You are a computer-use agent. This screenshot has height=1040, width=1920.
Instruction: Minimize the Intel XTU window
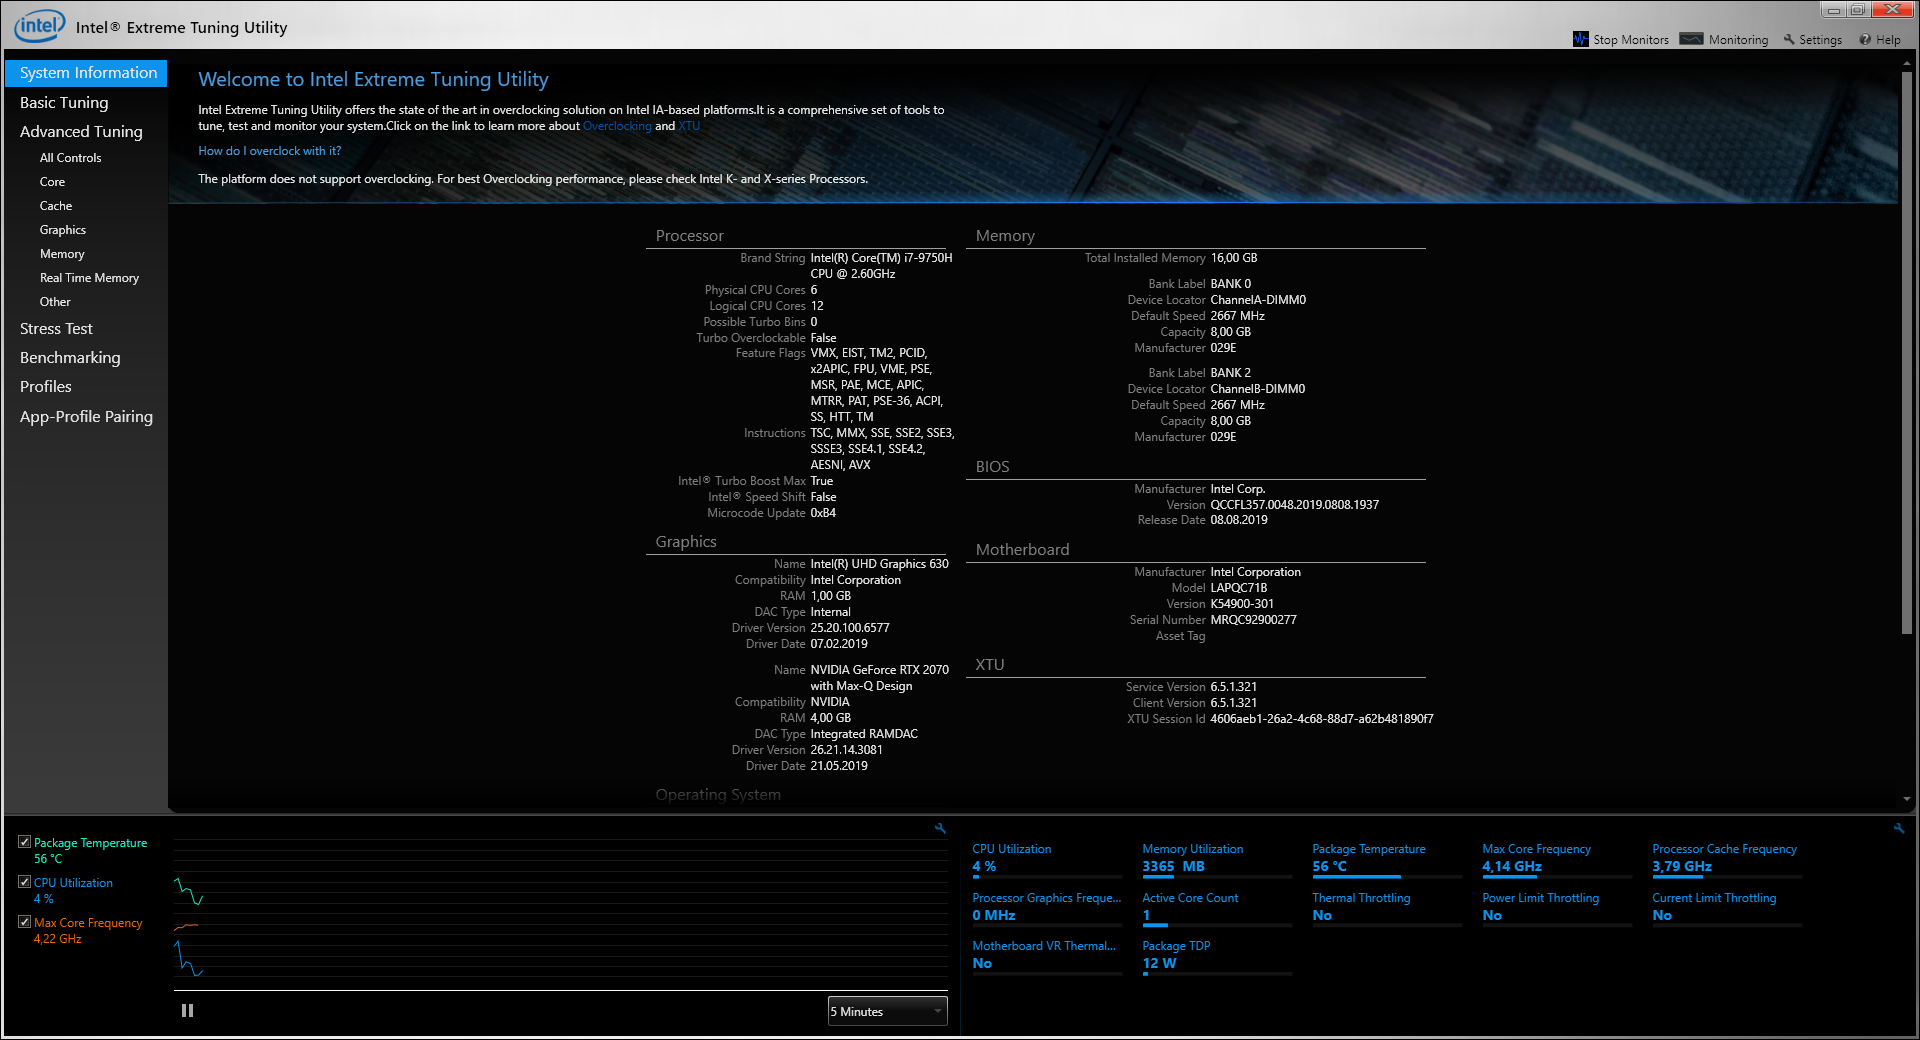tap(1833, 10)
